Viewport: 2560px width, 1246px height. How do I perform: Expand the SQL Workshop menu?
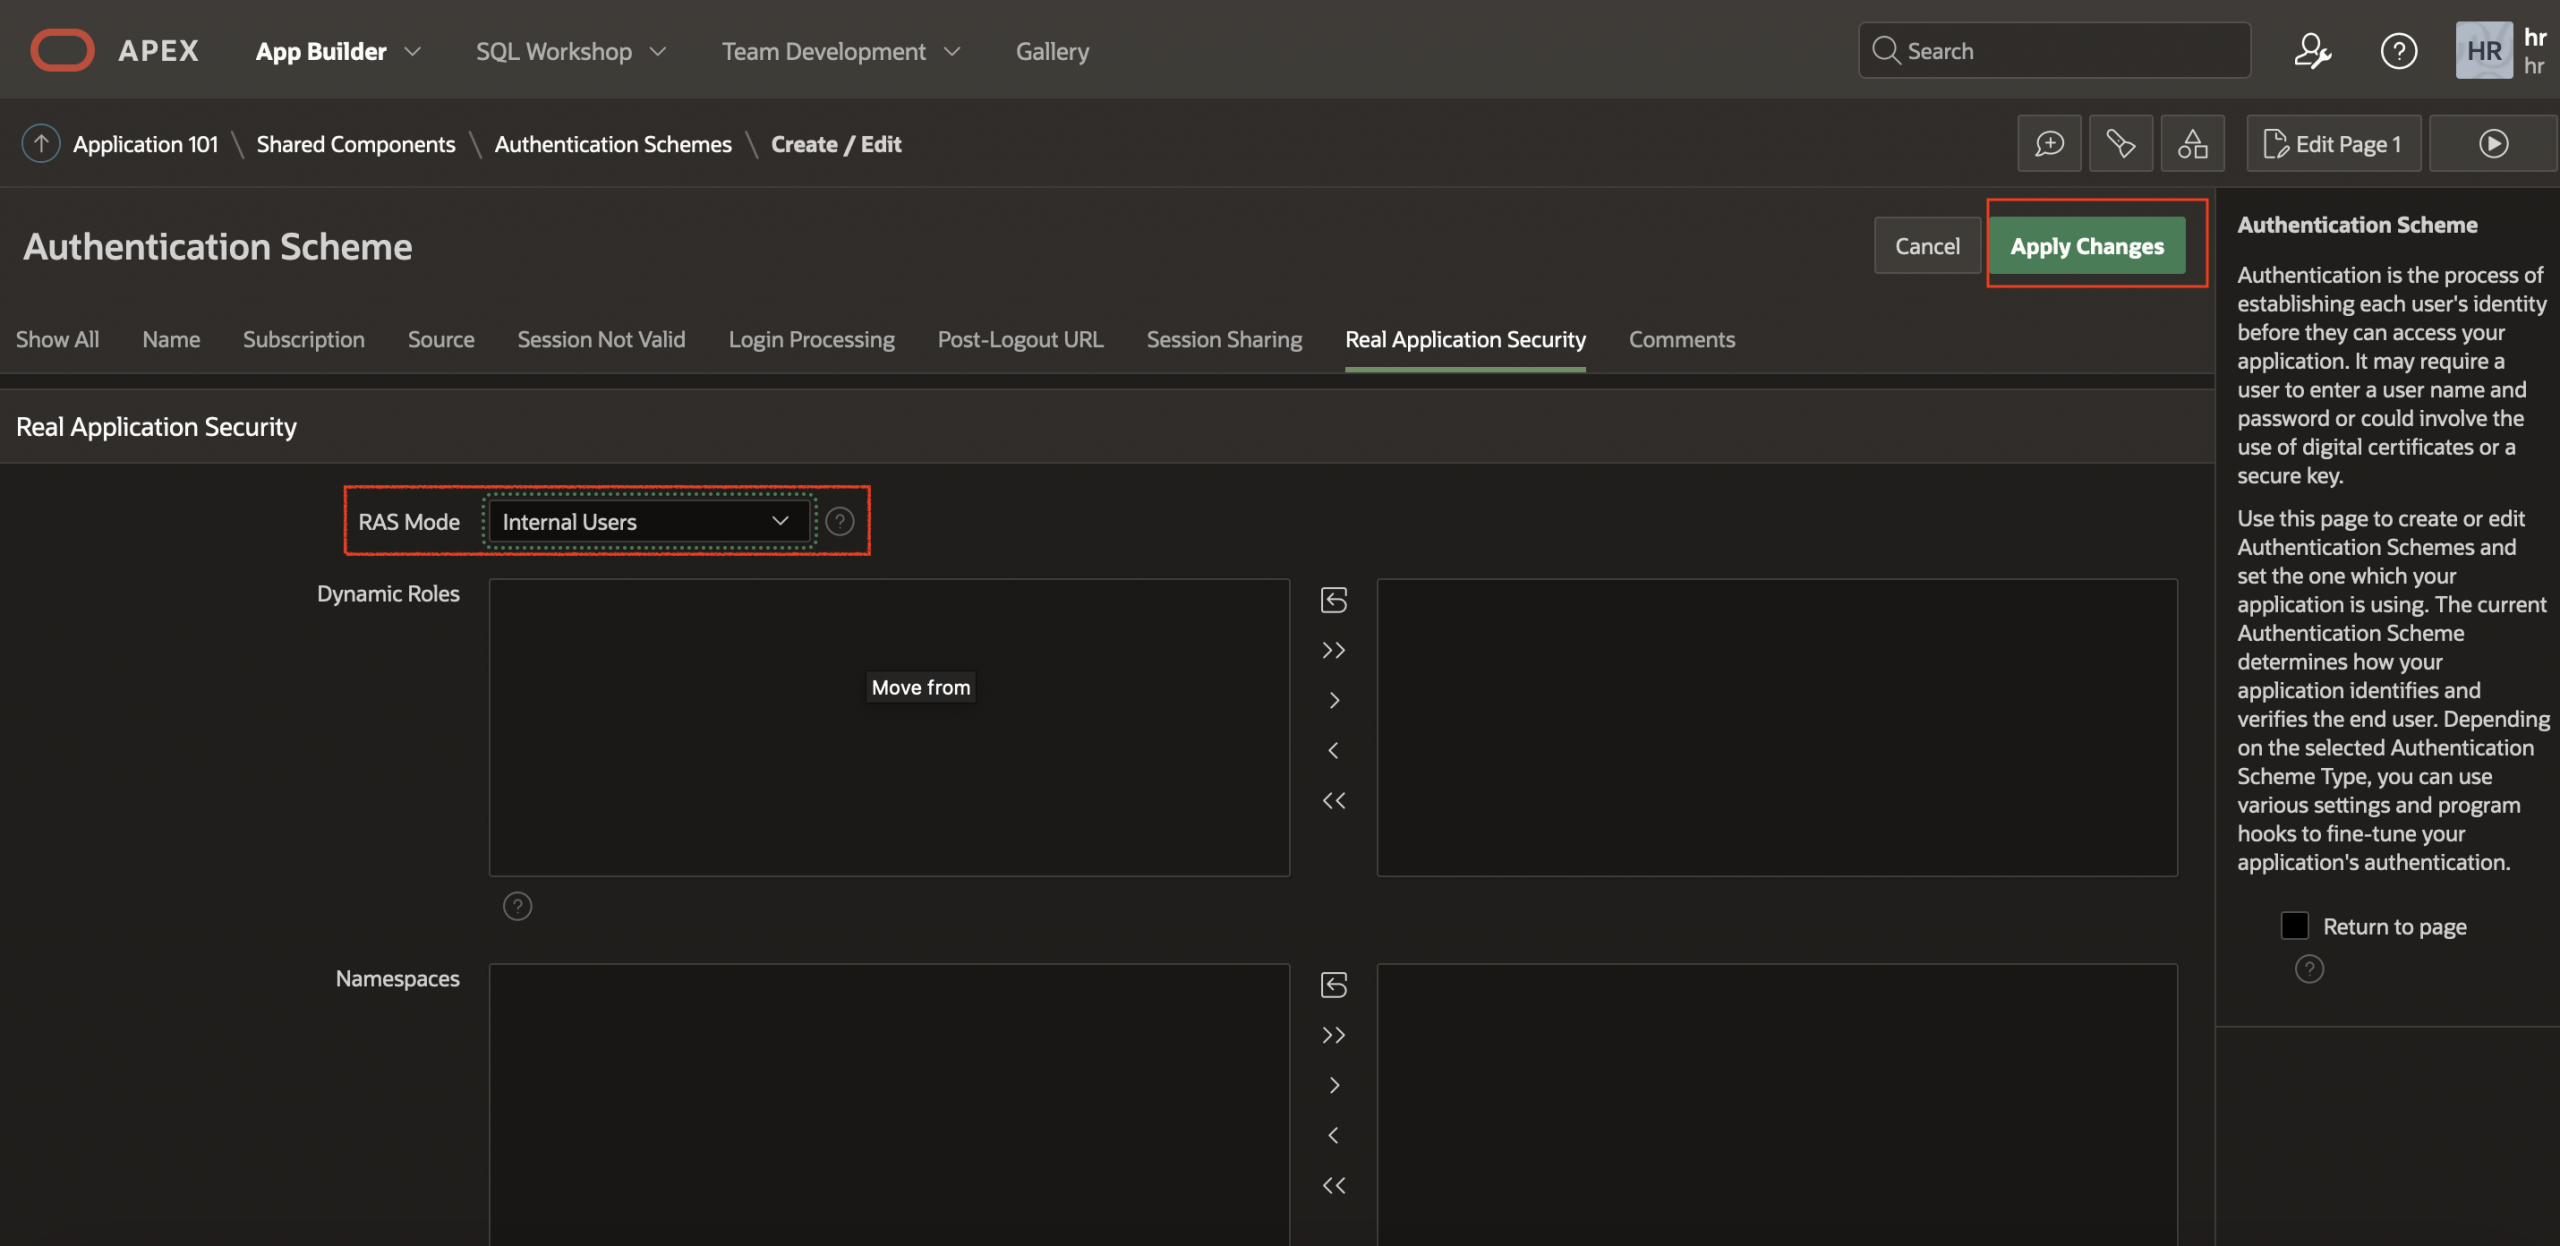tap(554, 51)
